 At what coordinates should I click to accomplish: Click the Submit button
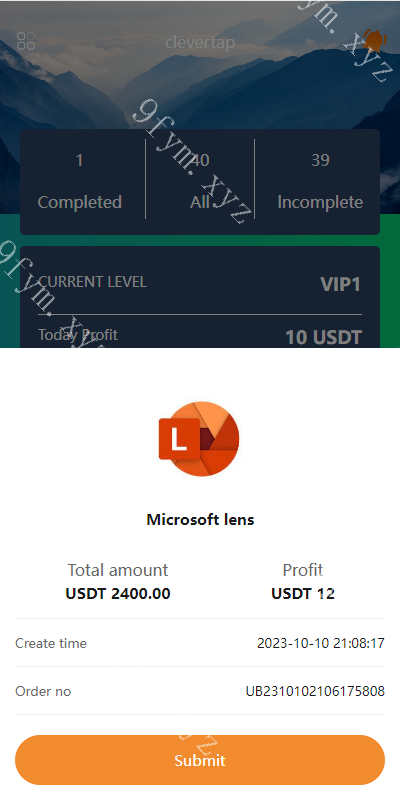pyautogui.click(x=200, y=760)
